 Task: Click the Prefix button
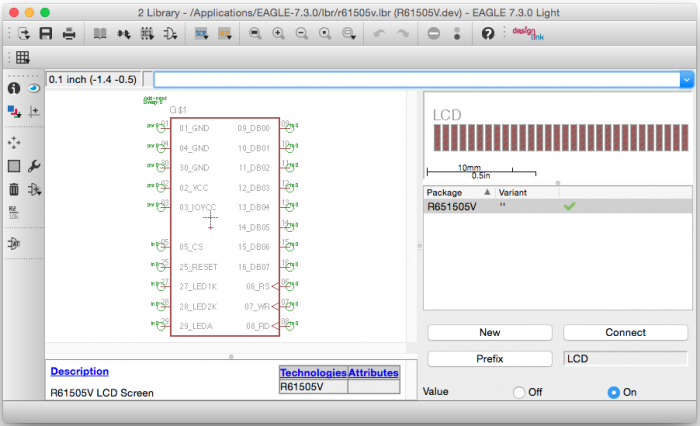(x=490, y=359)
